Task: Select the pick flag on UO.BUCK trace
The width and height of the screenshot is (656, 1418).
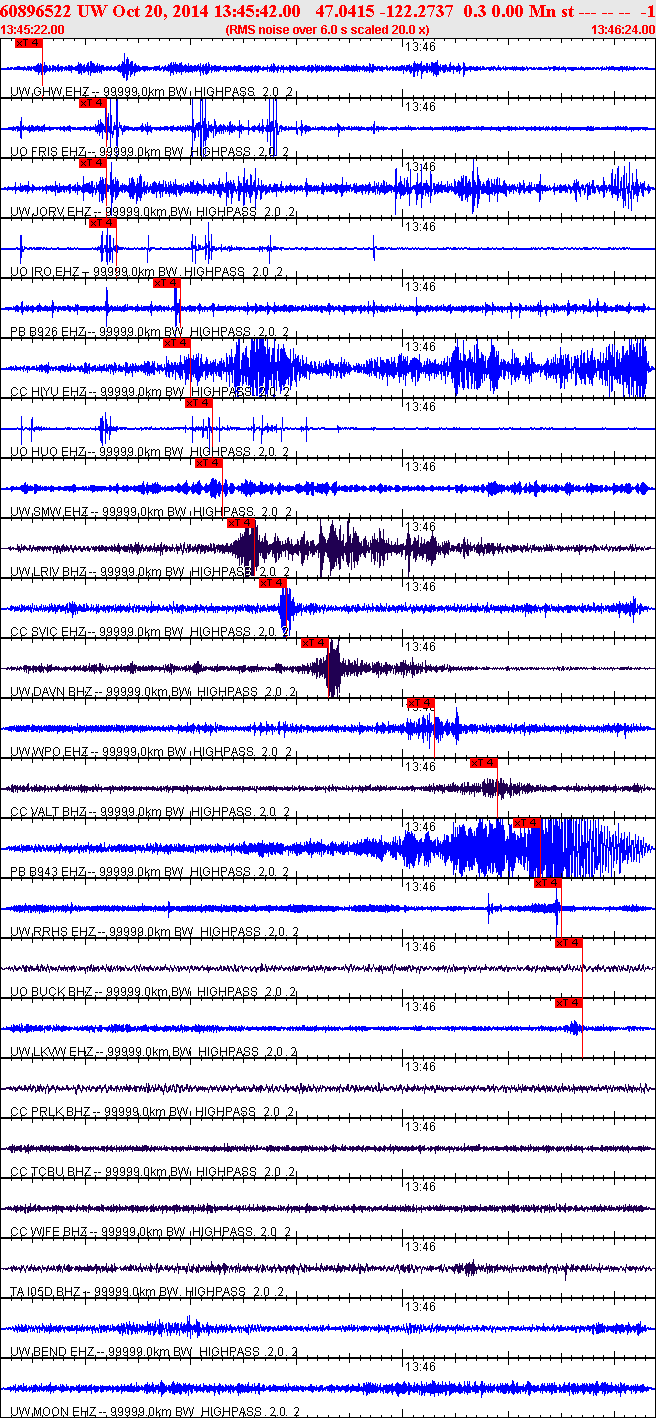Action: pyautogui.click(x=569, y=943)
